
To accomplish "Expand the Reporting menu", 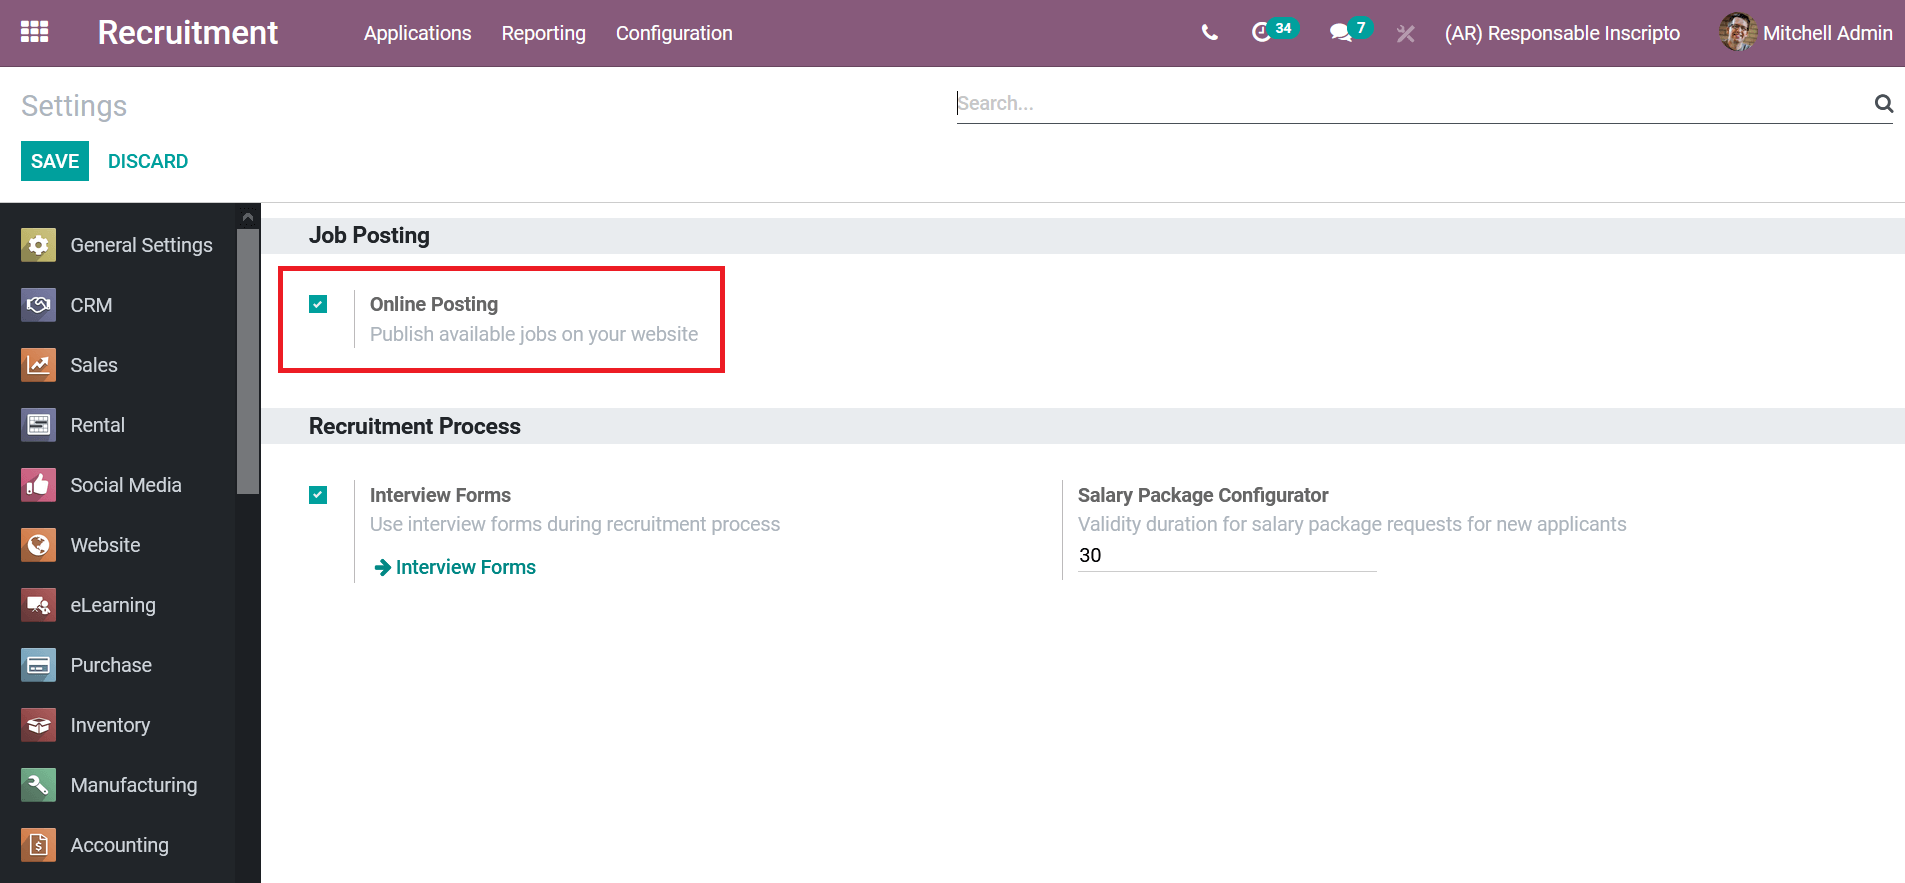I will [543, 33].
